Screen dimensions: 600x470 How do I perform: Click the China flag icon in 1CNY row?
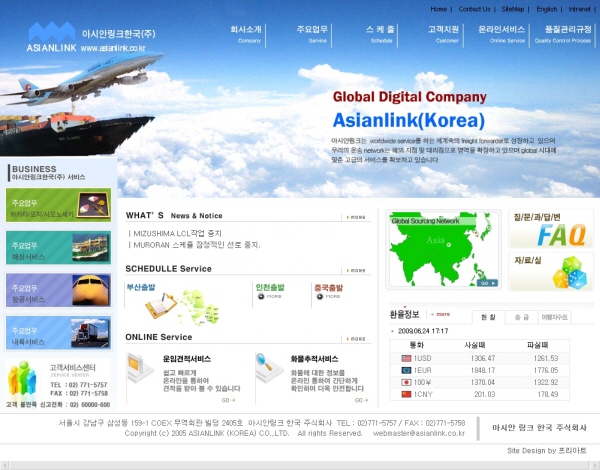click(x=406, y=394)
